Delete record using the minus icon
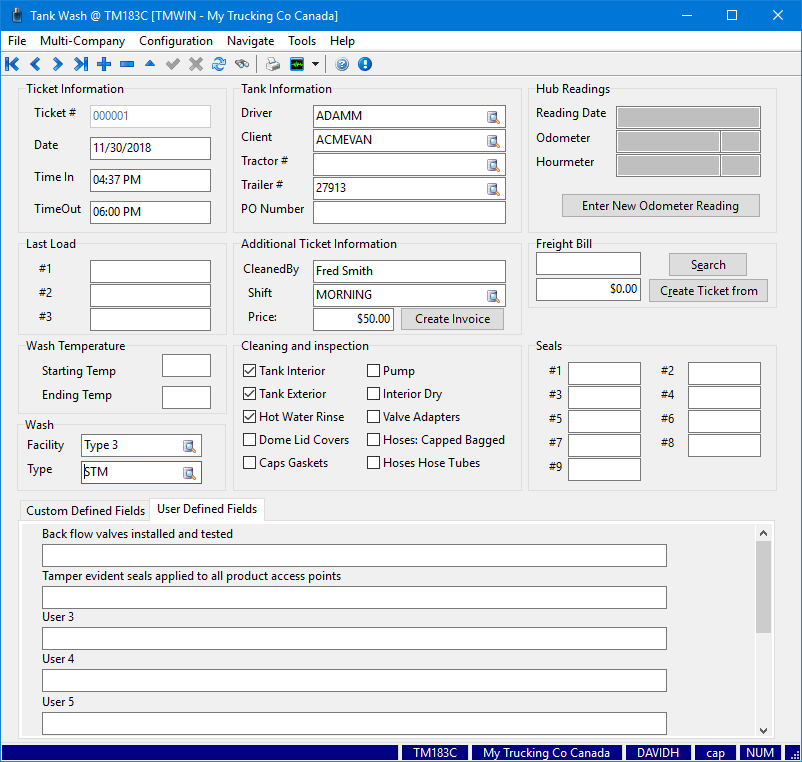802x762 pixels. (x=127, y=64)
